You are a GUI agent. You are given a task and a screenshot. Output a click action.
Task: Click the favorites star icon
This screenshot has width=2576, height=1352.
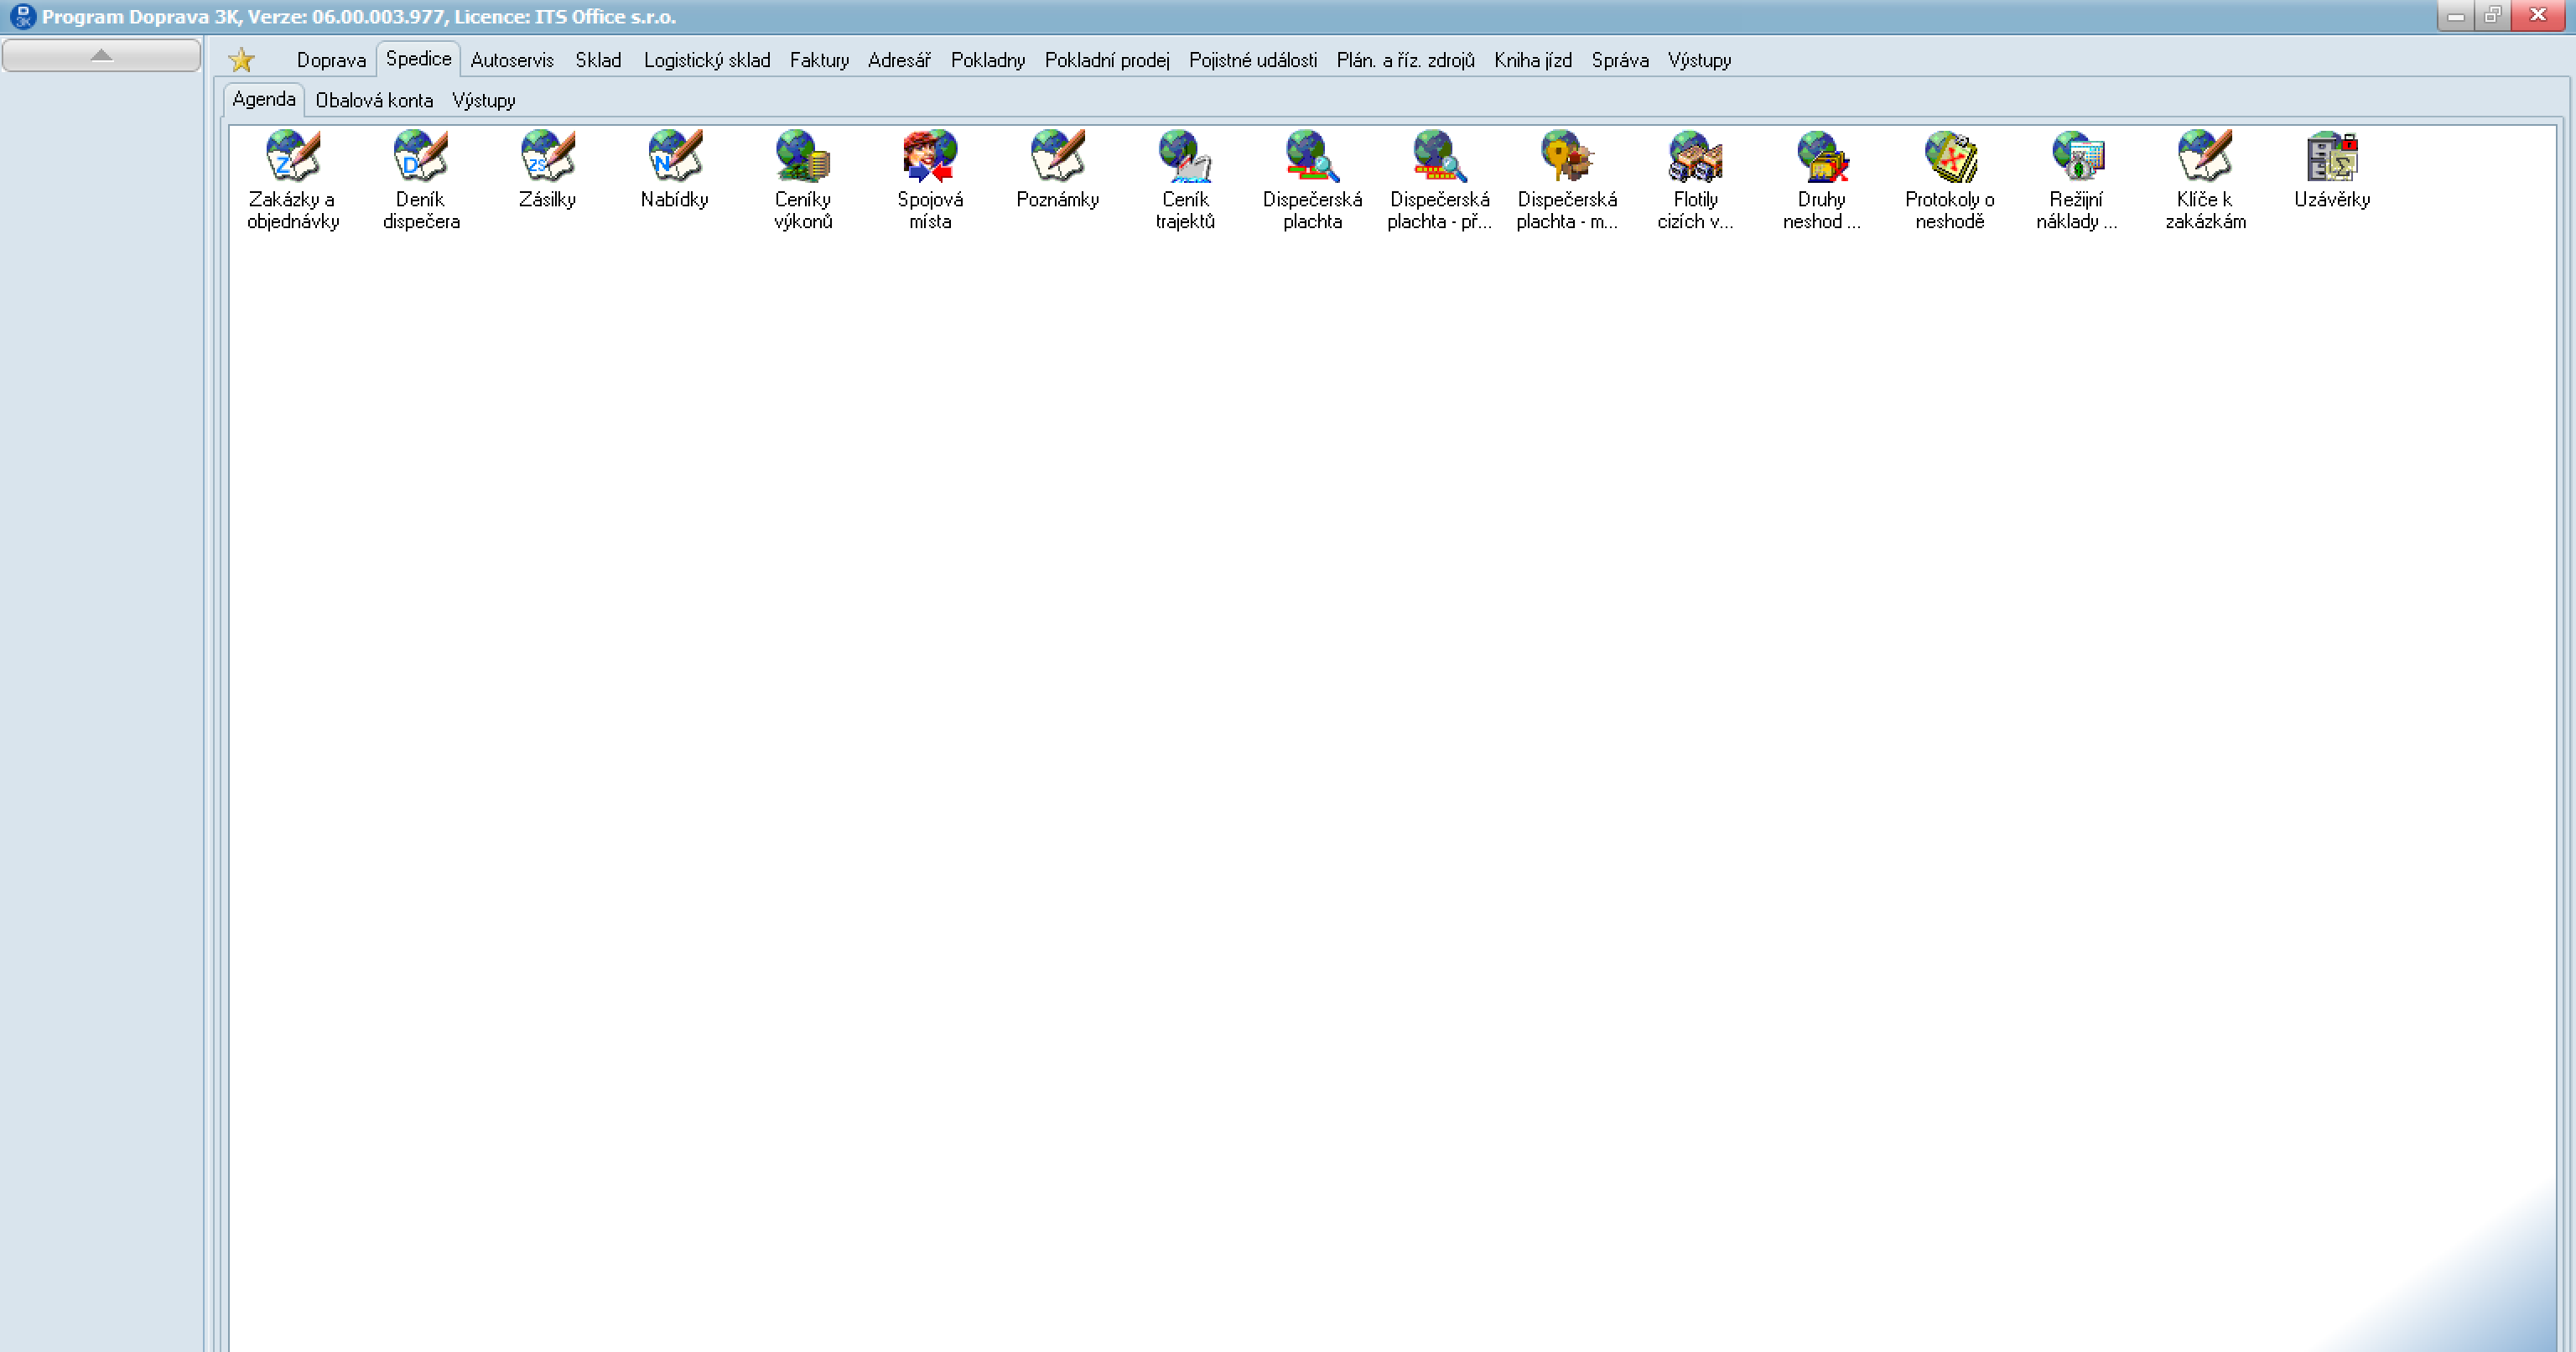pos(241,60)
